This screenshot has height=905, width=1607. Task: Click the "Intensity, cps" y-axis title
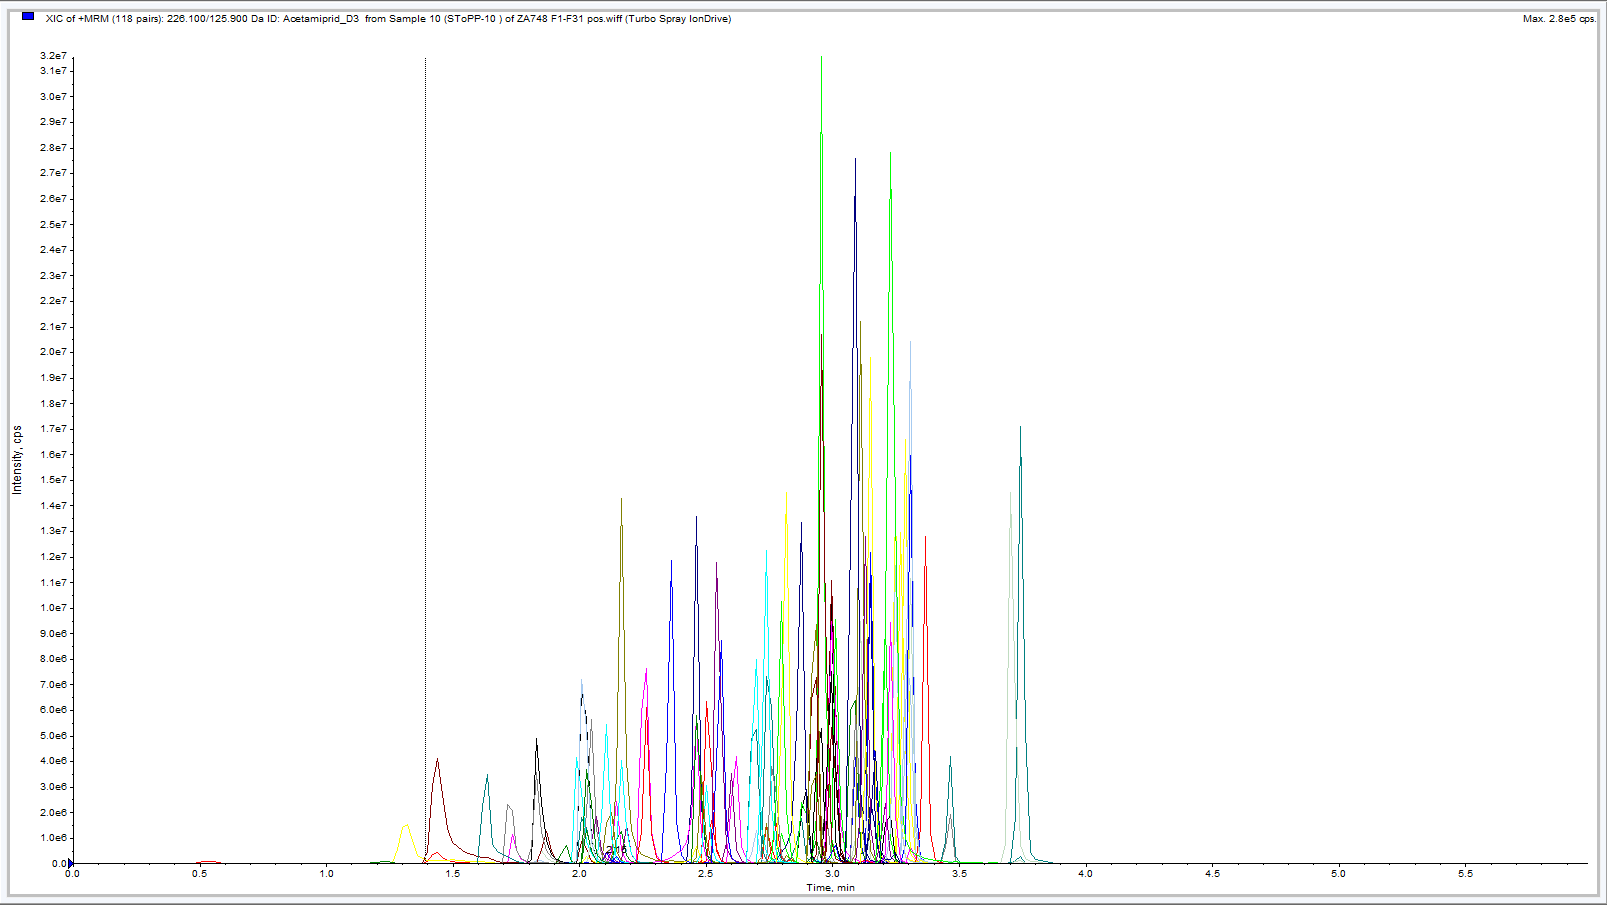point(17,459)
